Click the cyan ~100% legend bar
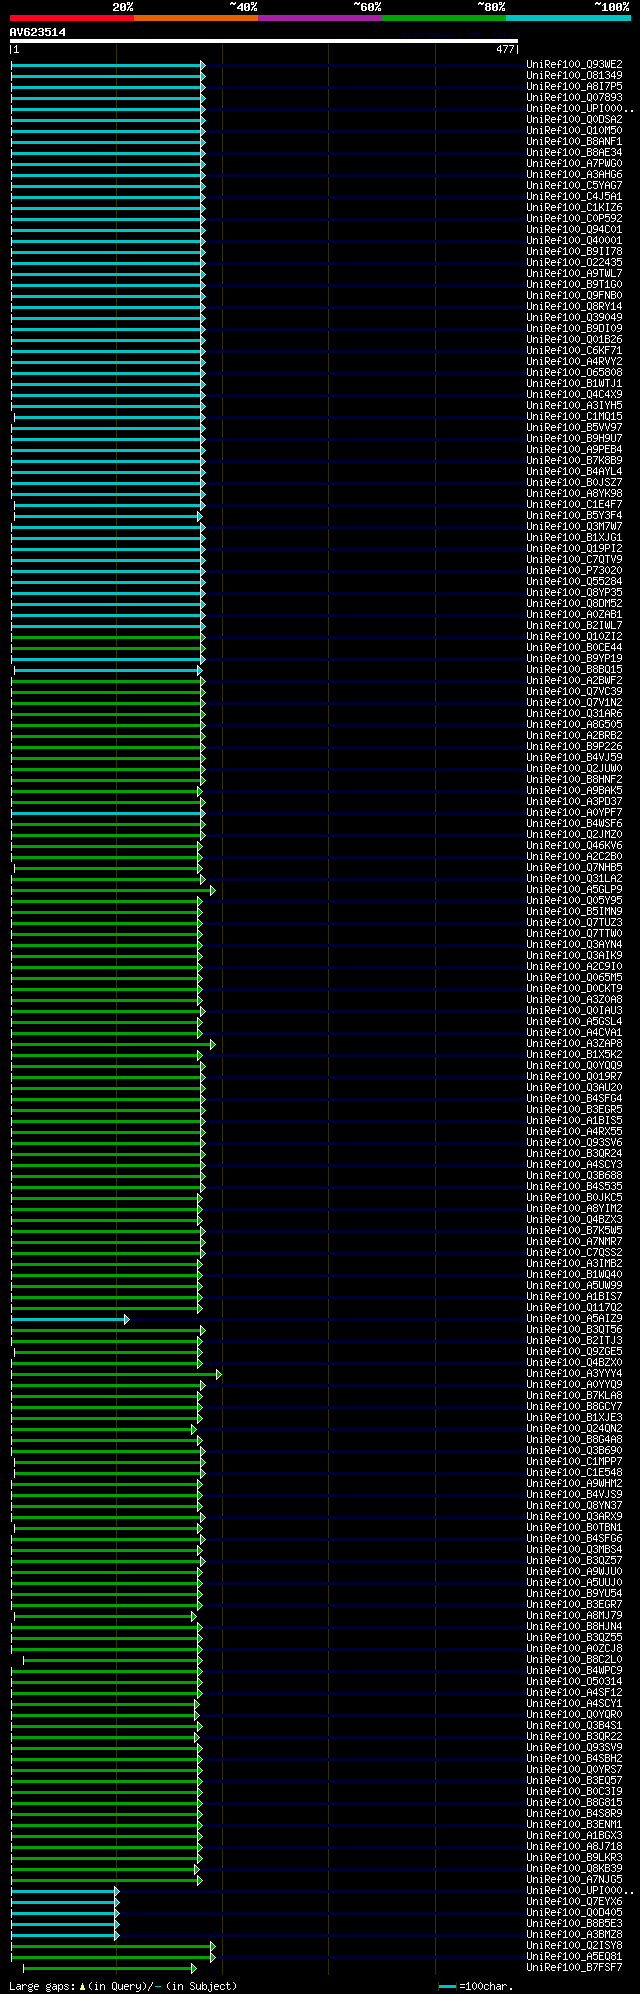This screenshot has width=640, height=1994. tap(568, 17)
